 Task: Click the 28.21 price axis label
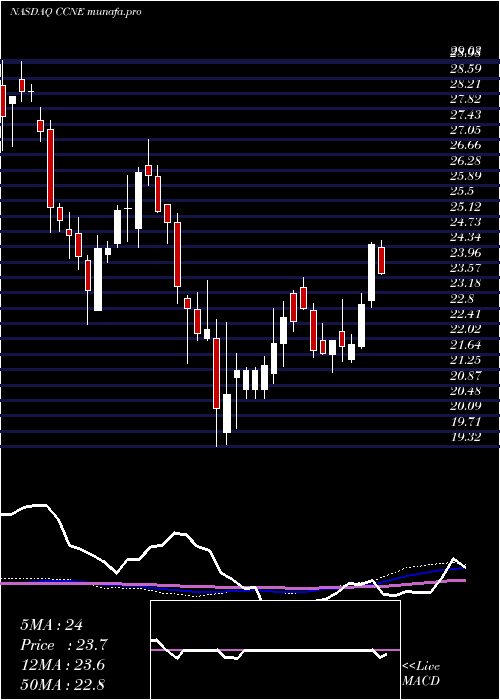466,84
